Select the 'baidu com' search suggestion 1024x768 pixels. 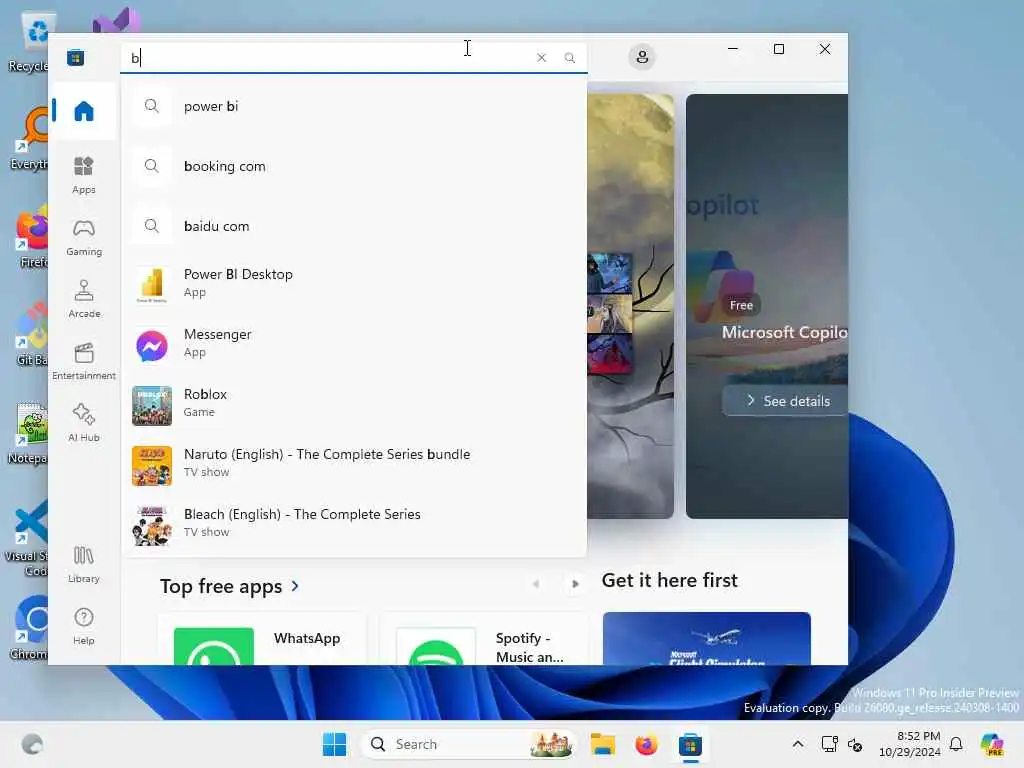click(x=354, y=226)
